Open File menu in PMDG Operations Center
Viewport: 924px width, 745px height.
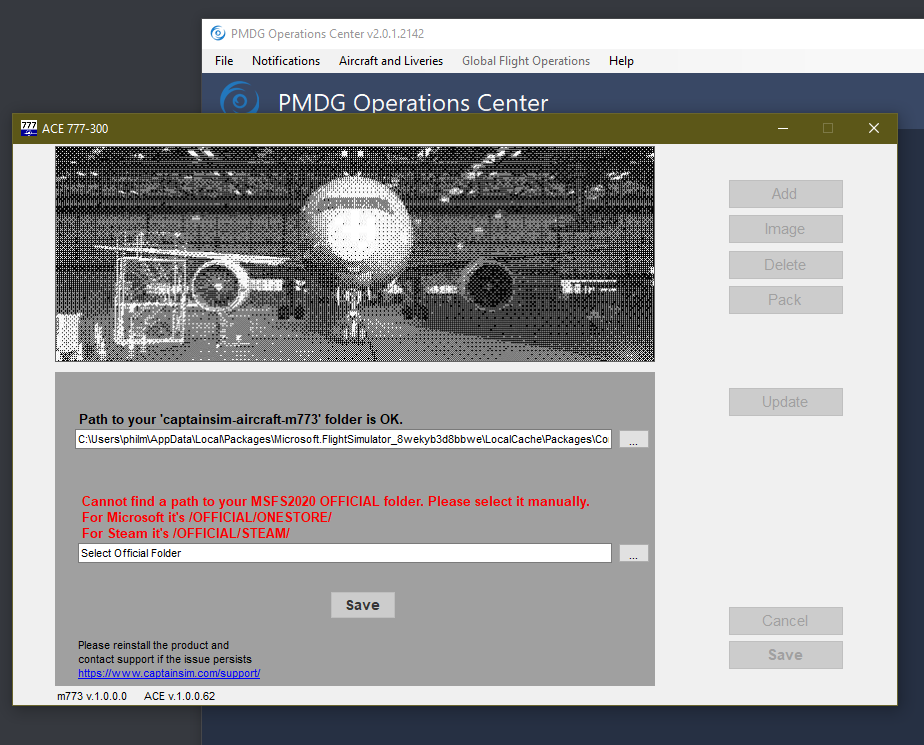pyautogui.click(x=224, y=61)
